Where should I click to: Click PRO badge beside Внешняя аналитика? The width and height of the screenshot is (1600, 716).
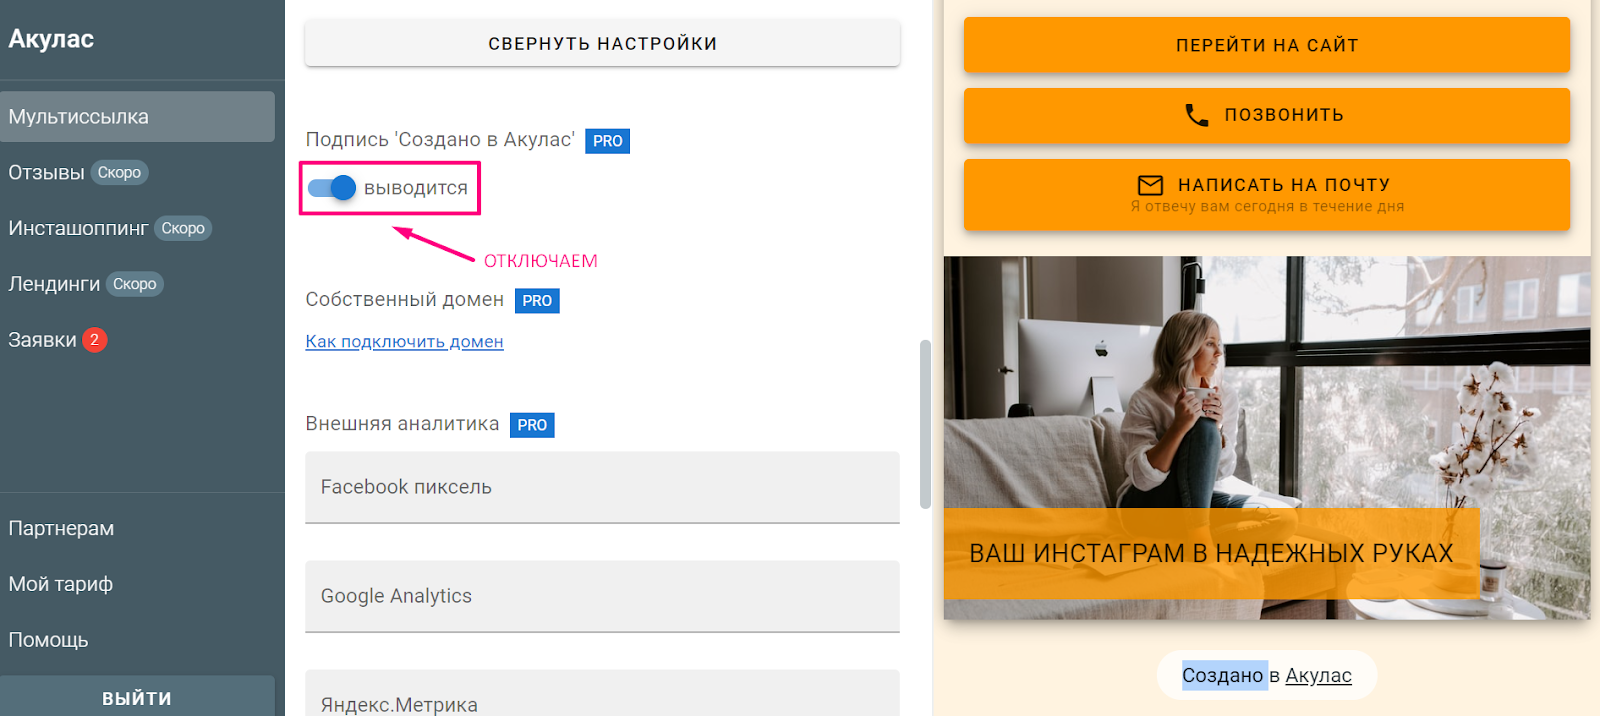532,425
